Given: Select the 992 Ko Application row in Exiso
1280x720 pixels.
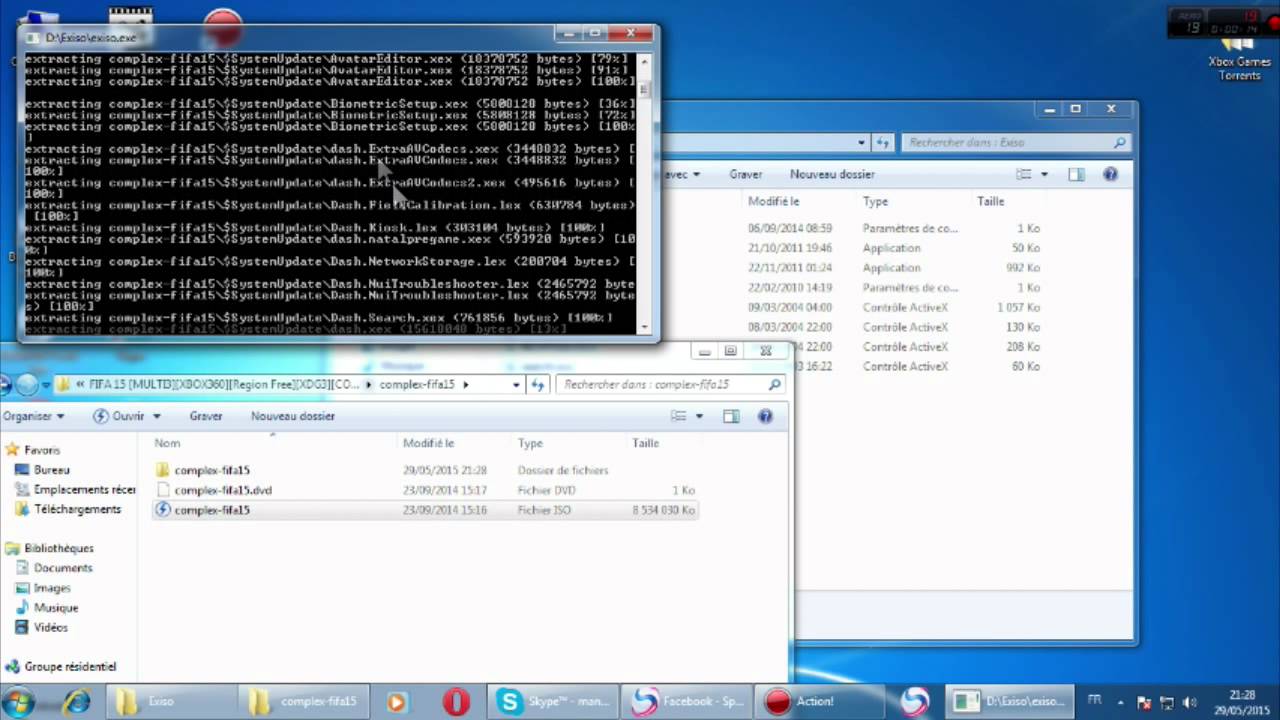Looking at the screenshot, I should point(894,268).
